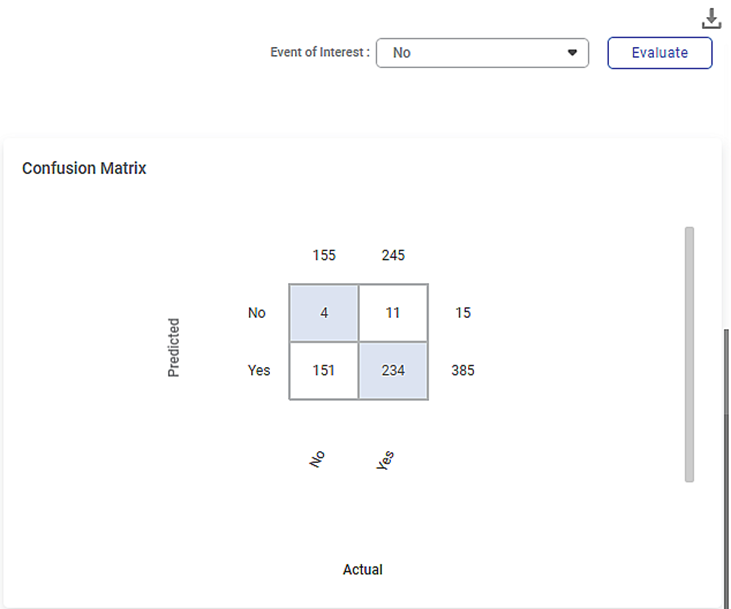Viewport: 731px width, 609px height.
Task: Click the Confusion Matrix heading
Action: tap(84, 168)
